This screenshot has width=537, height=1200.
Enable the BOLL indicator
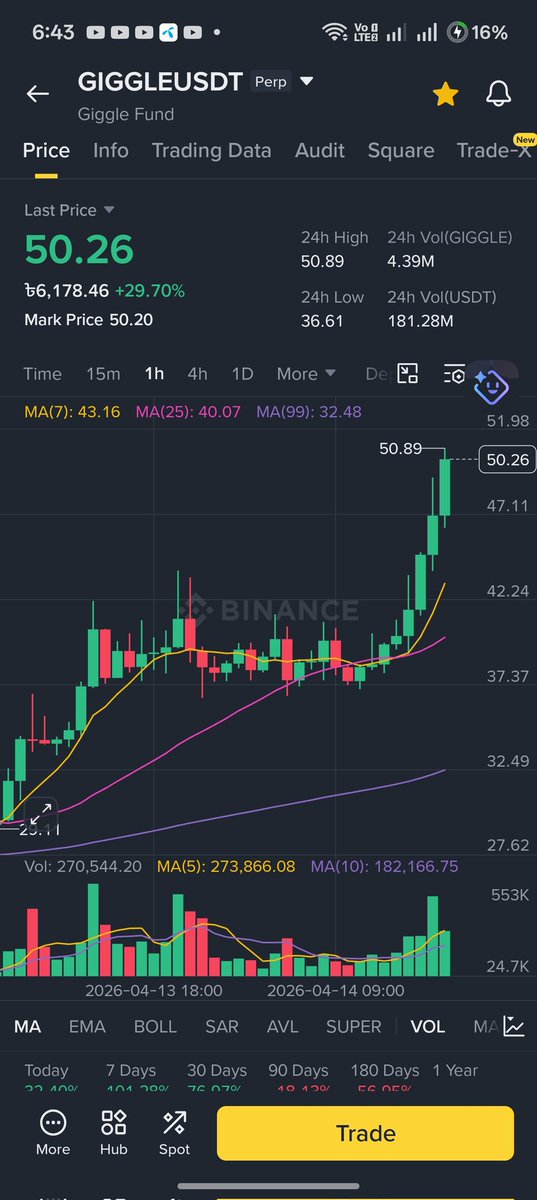pyautogui.click(x=155, y=1026)
